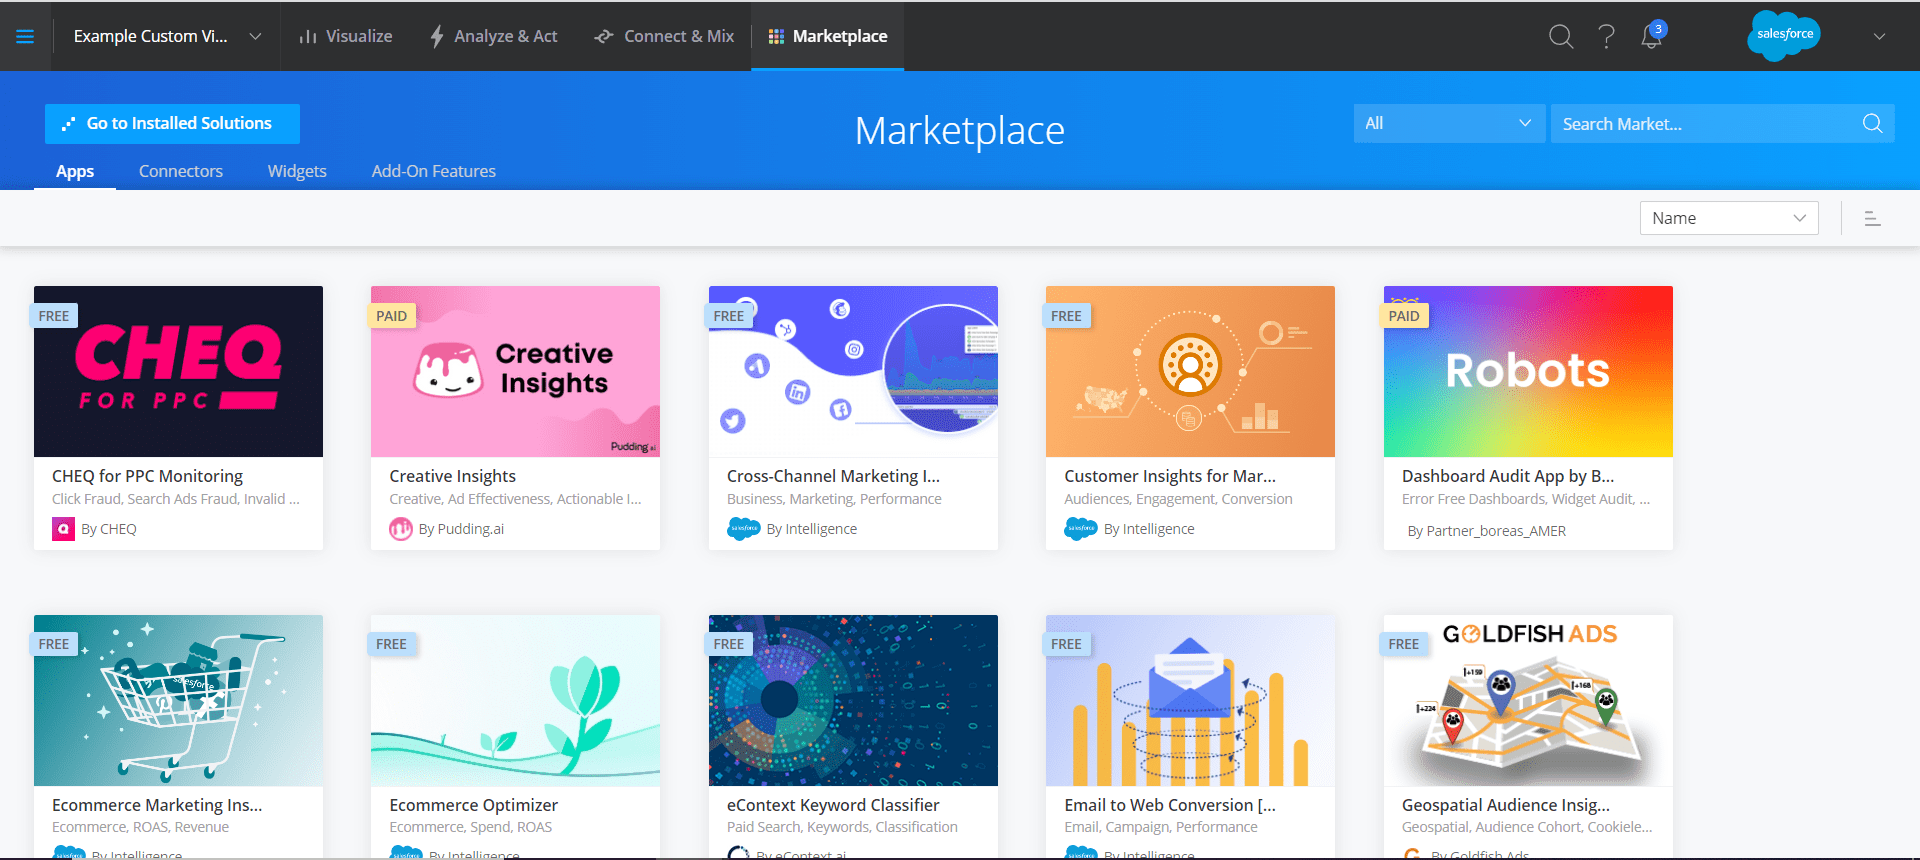
Task: Click the CHEQ for PPC thumbnail
Action: point(178,371)
